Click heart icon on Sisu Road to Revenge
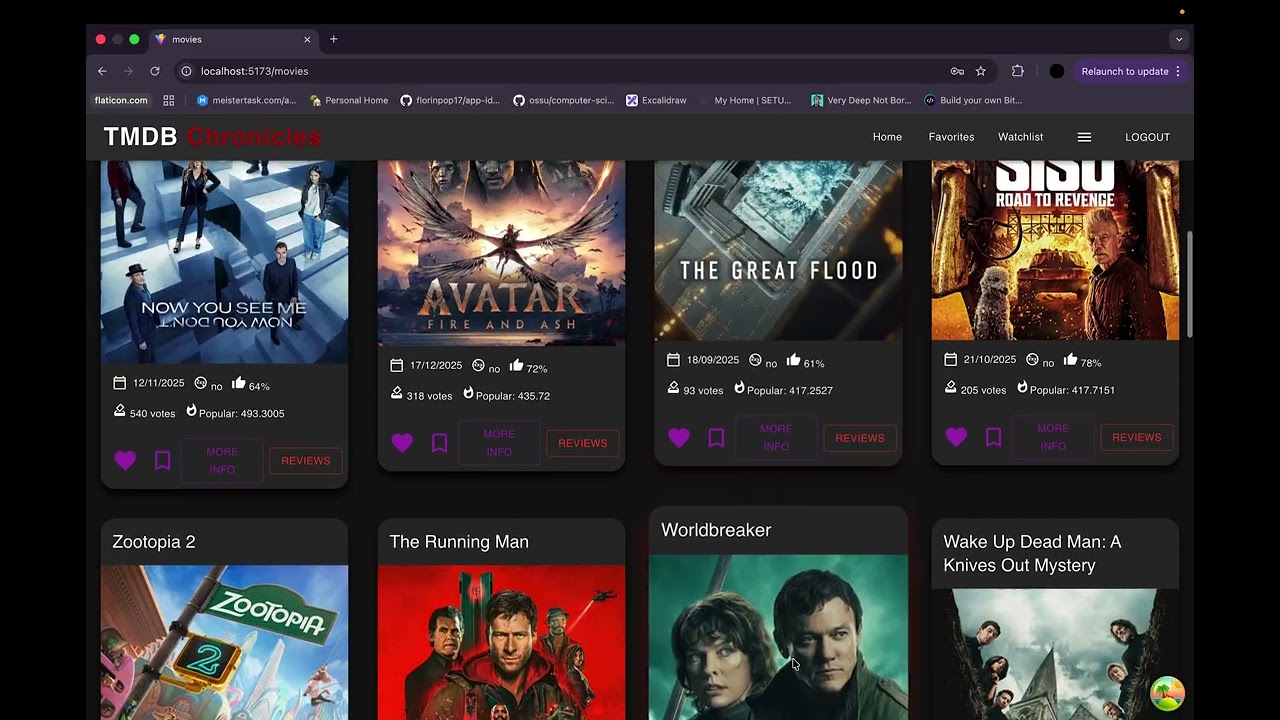1280x720 pixels. point(956,437)
